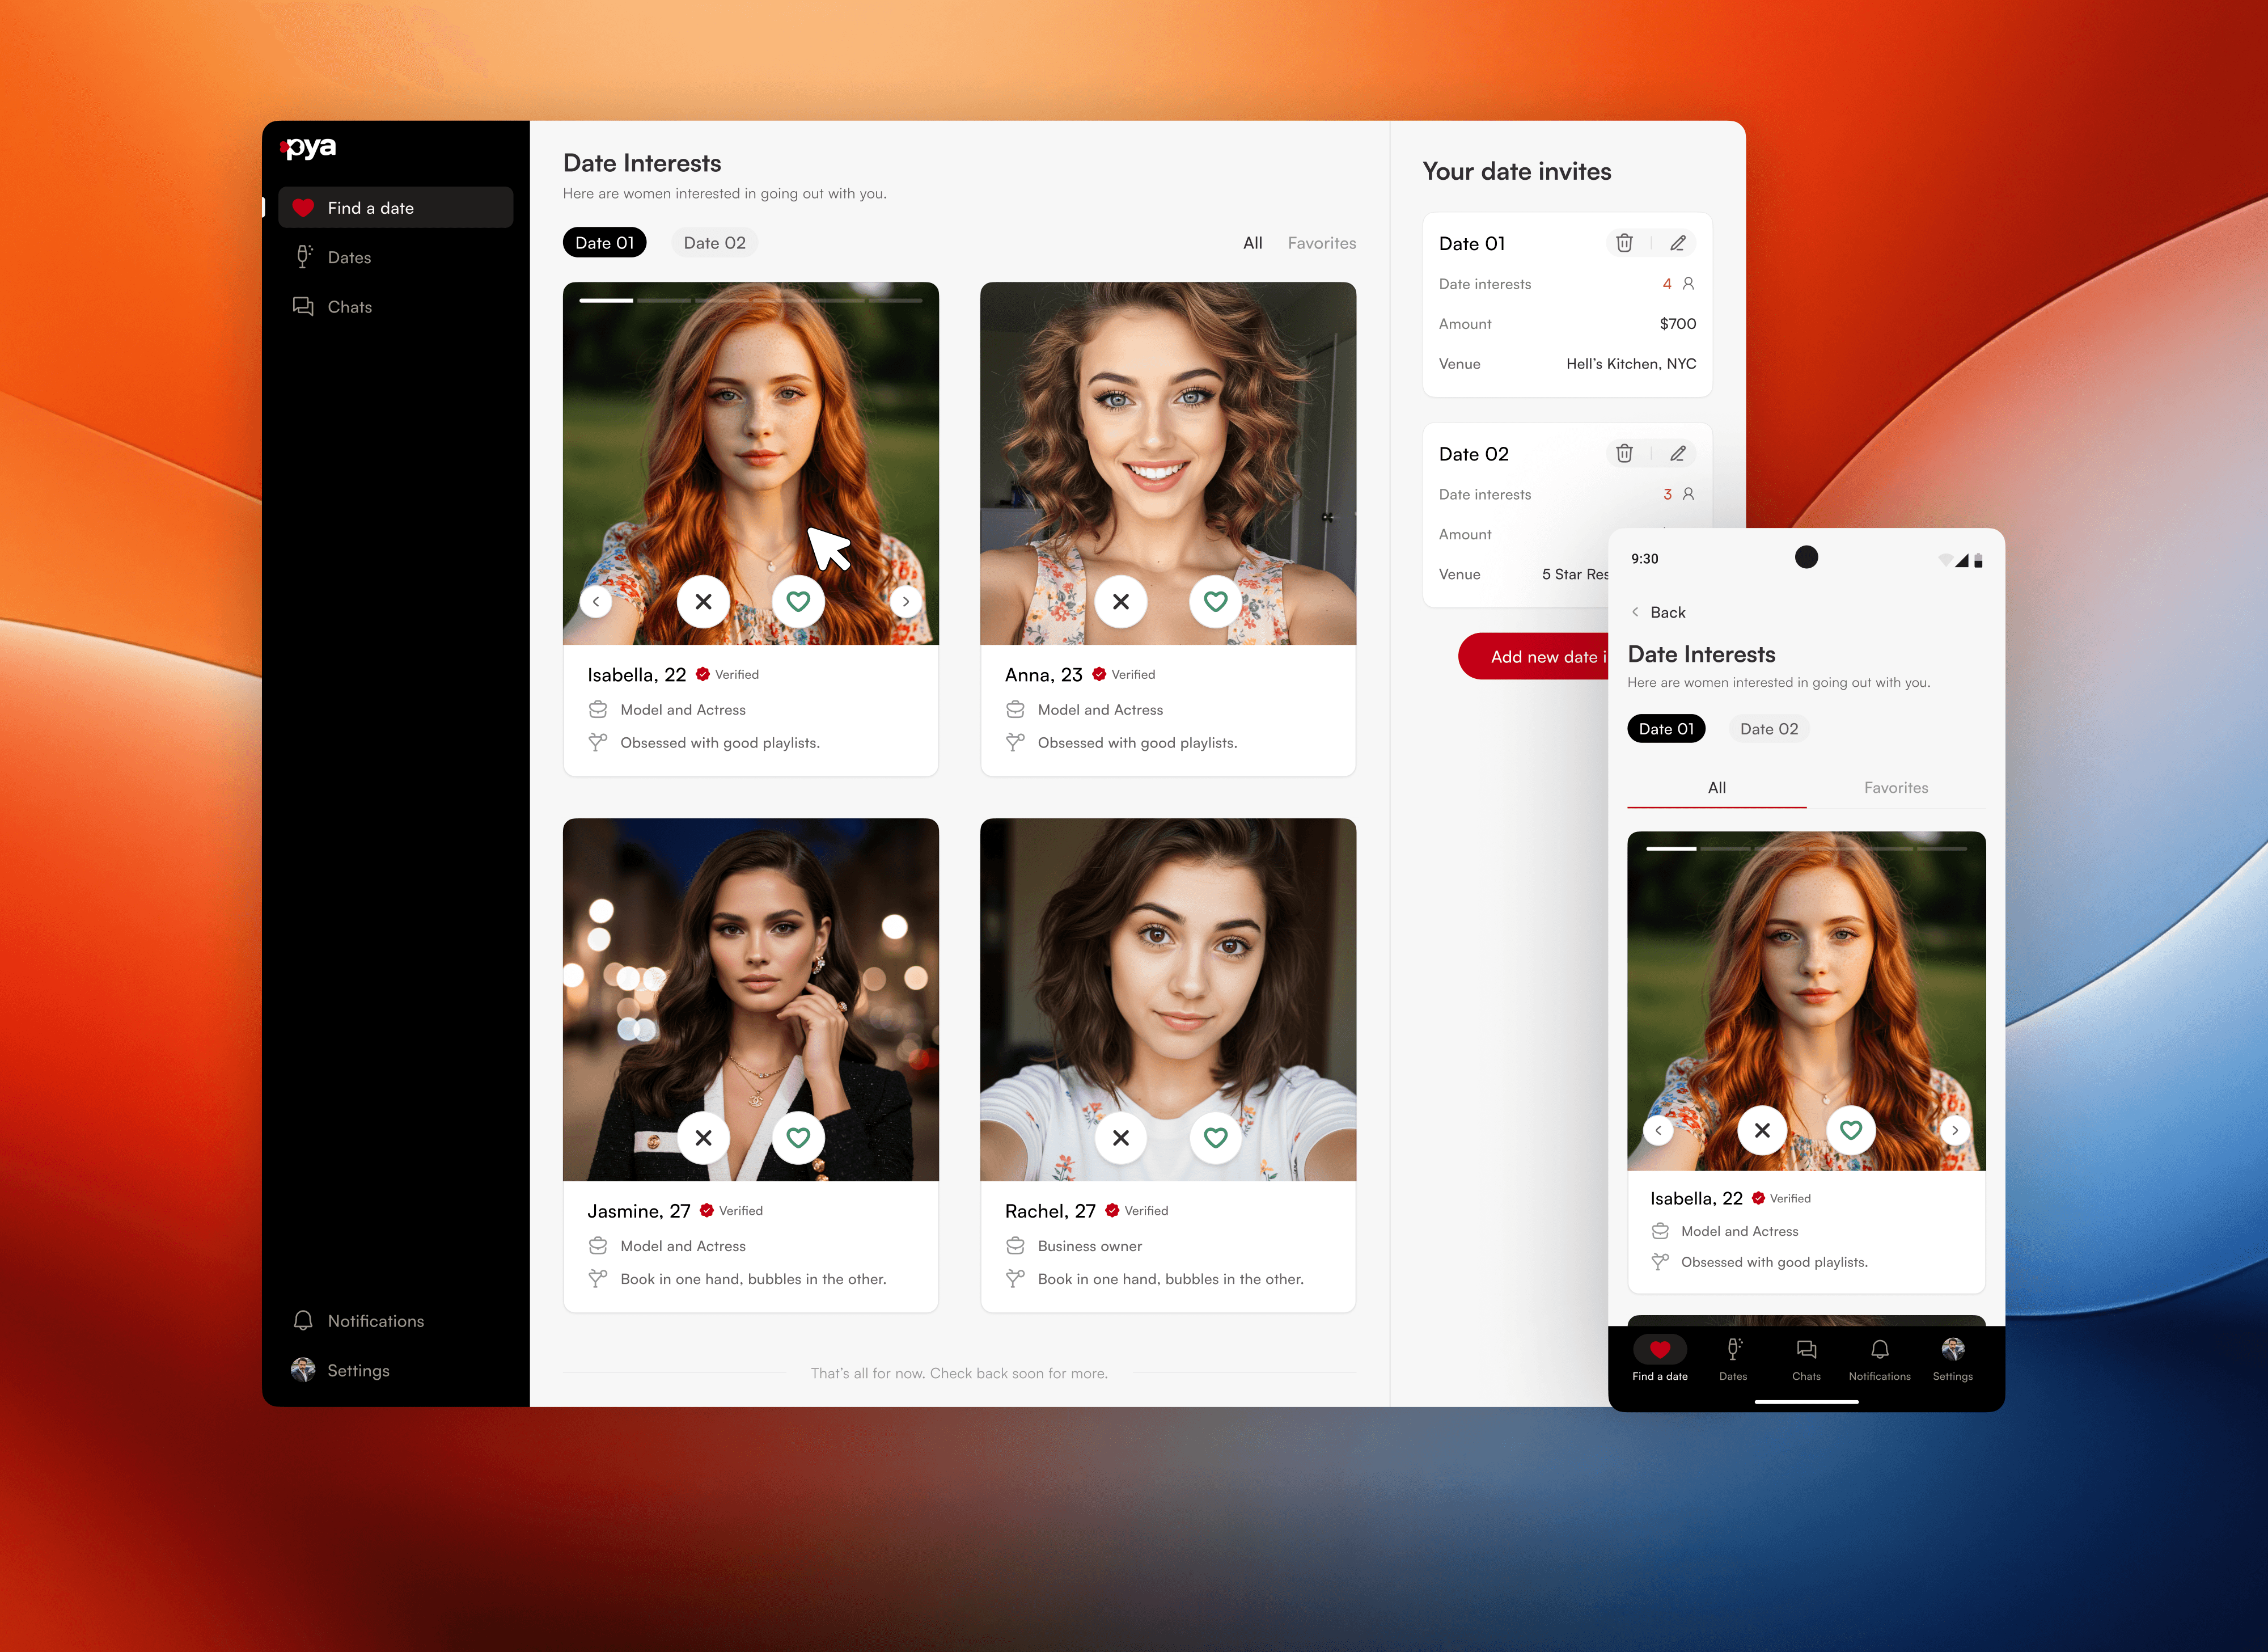This screenshot has width=2268, height=1652.
Task: Switch to Favorites tab in mobile view
Action: click(1895, 788)
